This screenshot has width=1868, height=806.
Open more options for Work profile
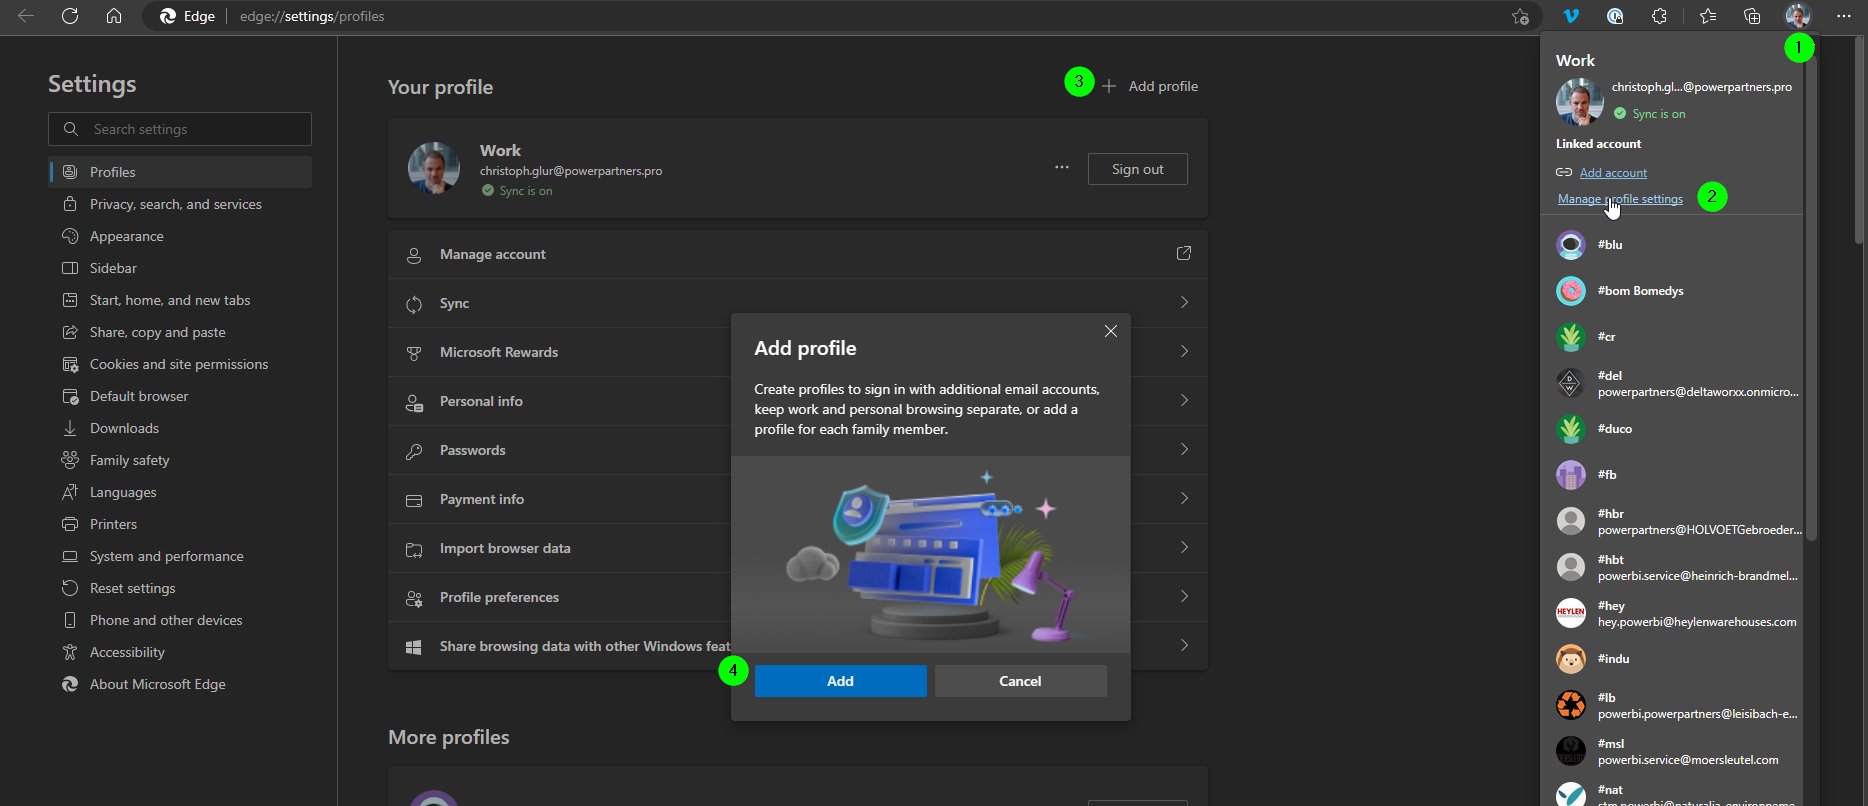(1062, 168)
